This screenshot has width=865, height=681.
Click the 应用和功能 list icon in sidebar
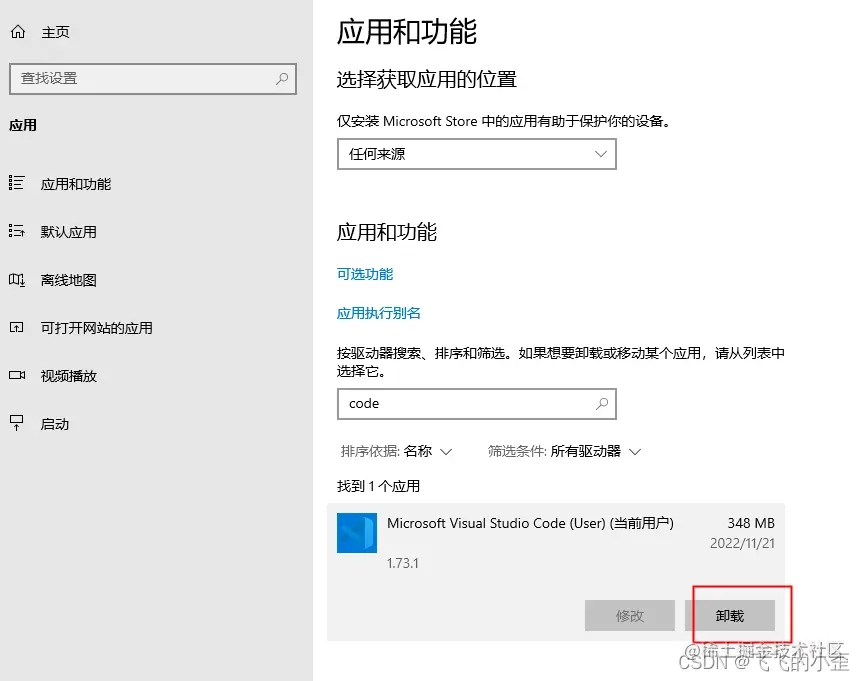17,183
